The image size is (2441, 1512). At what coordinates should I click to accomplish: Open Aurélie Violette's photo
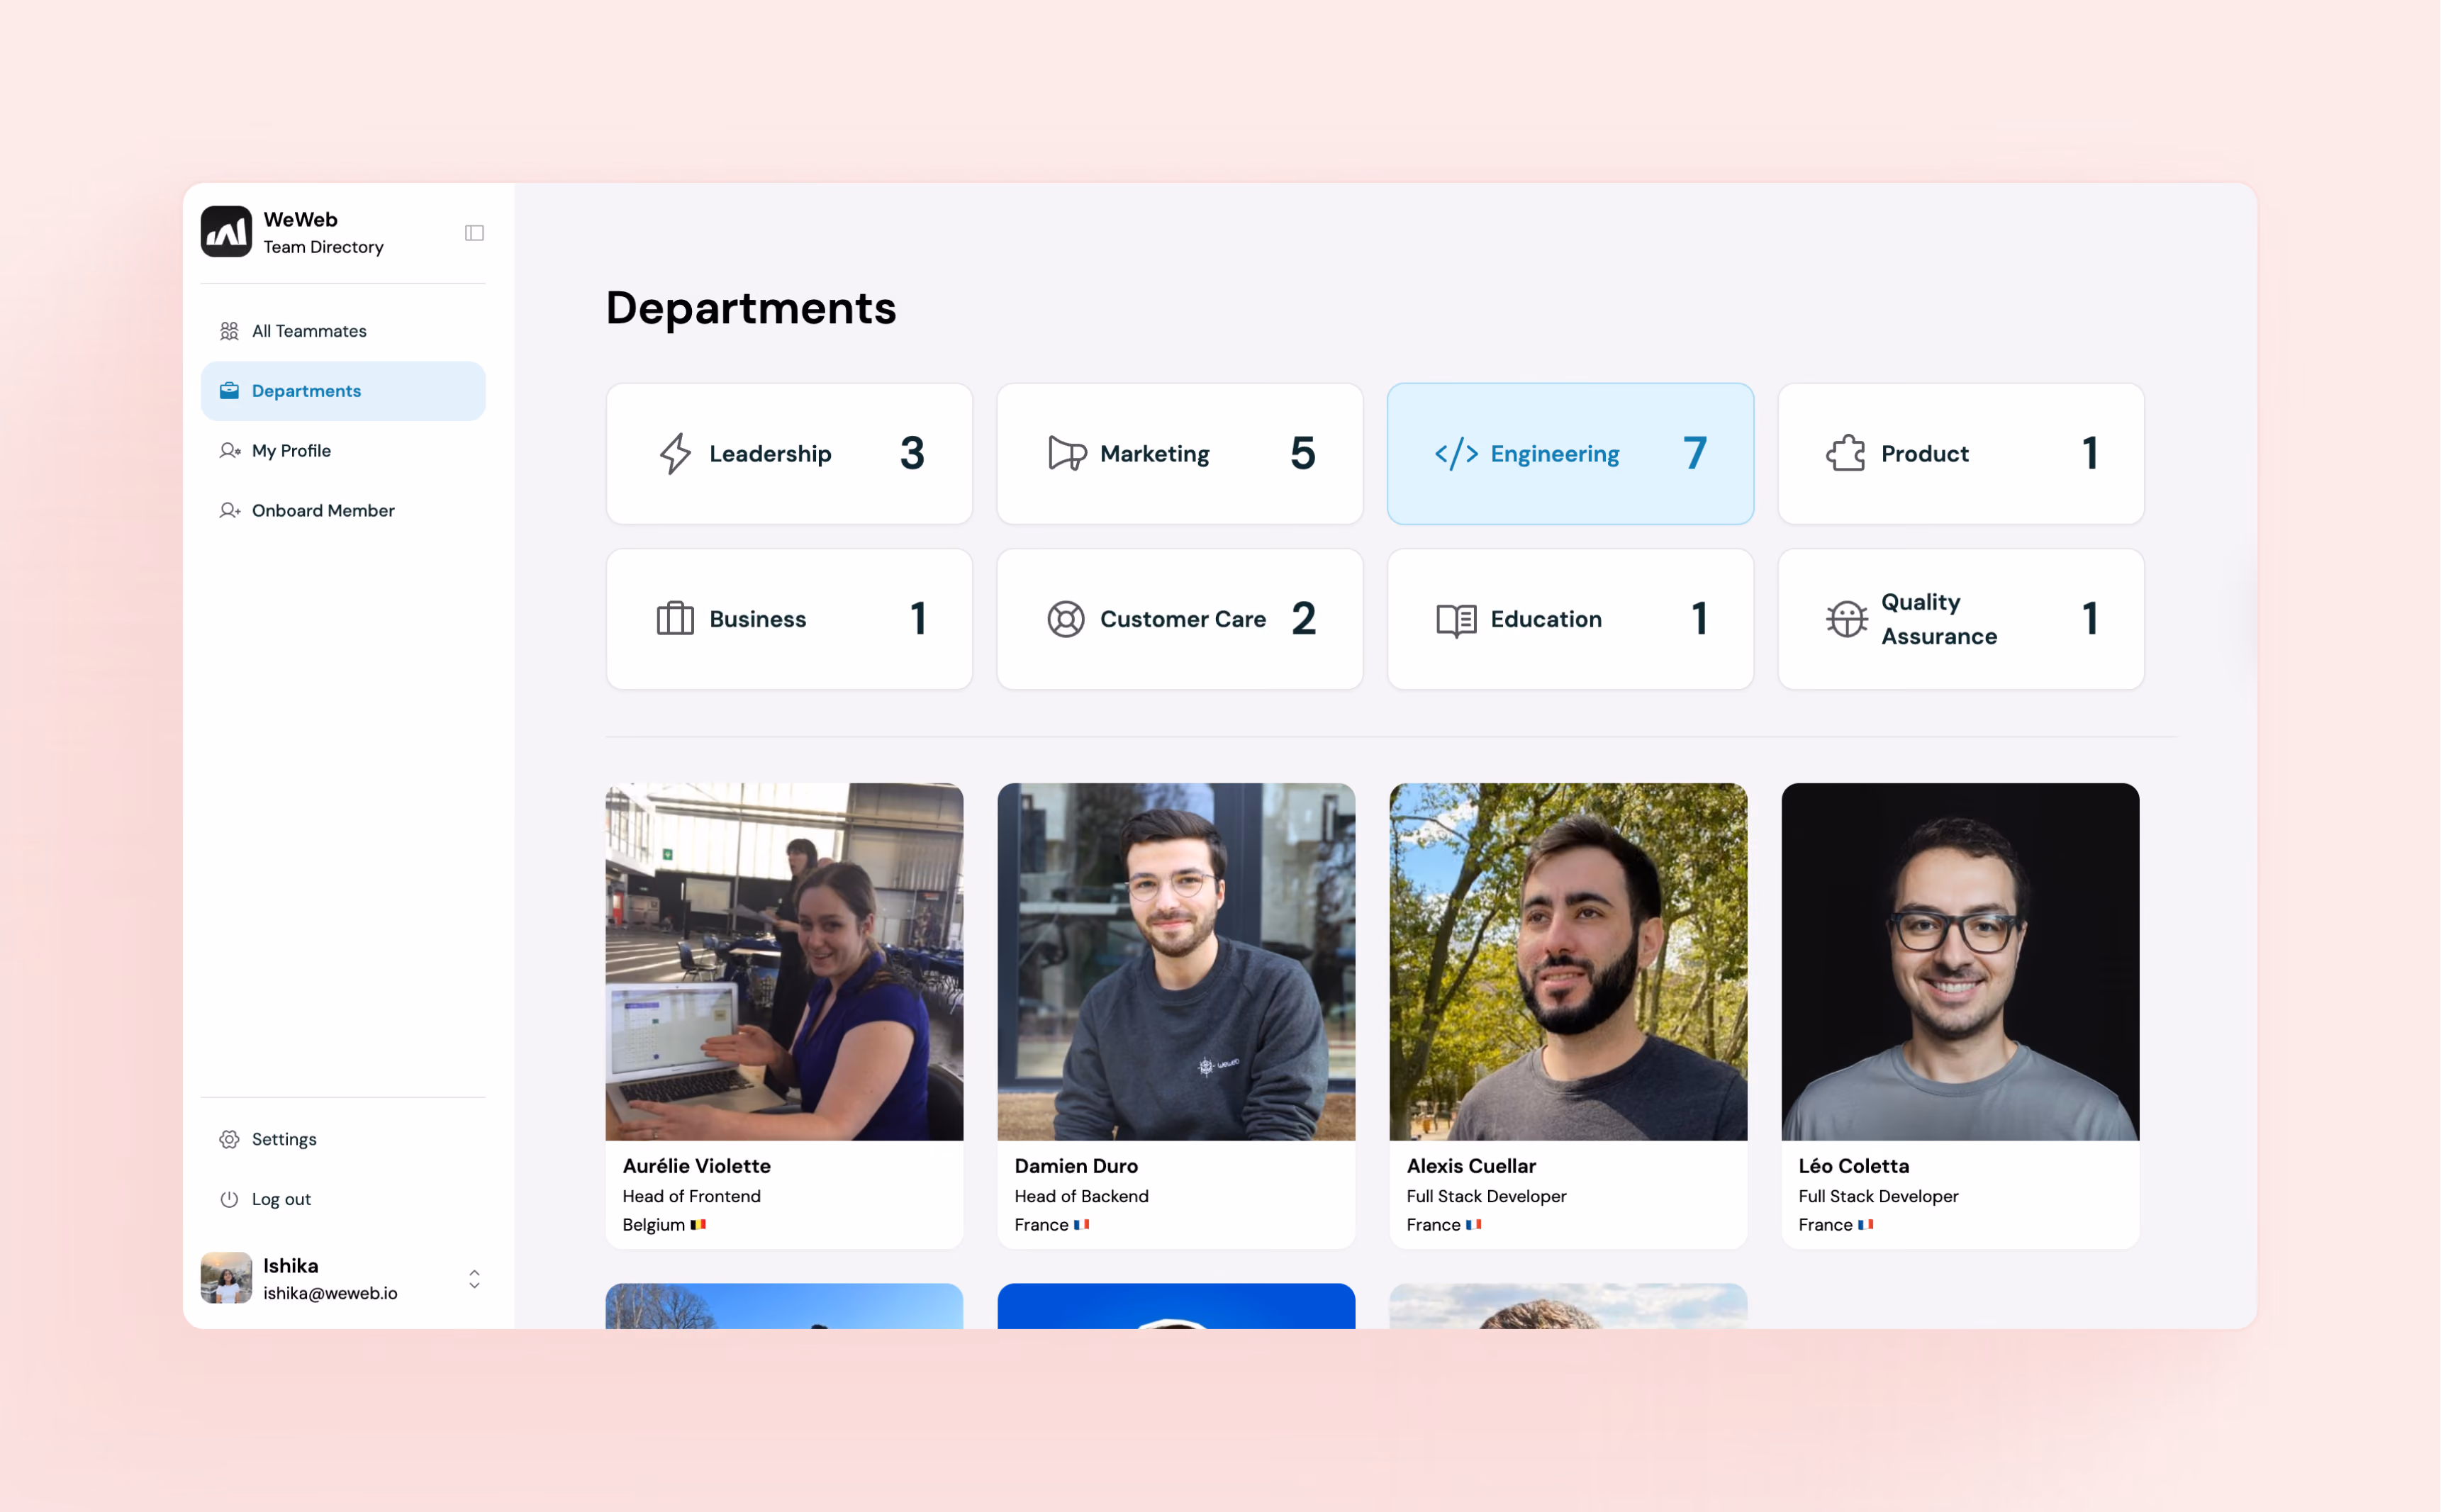(784, 962)
